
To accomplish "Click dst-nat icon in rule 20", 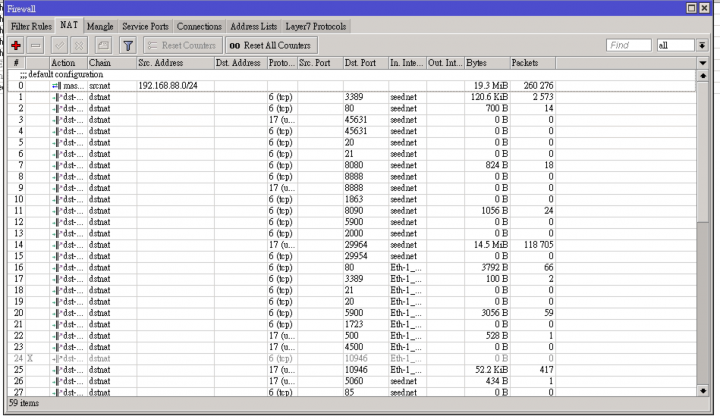I will click(57, 313).
